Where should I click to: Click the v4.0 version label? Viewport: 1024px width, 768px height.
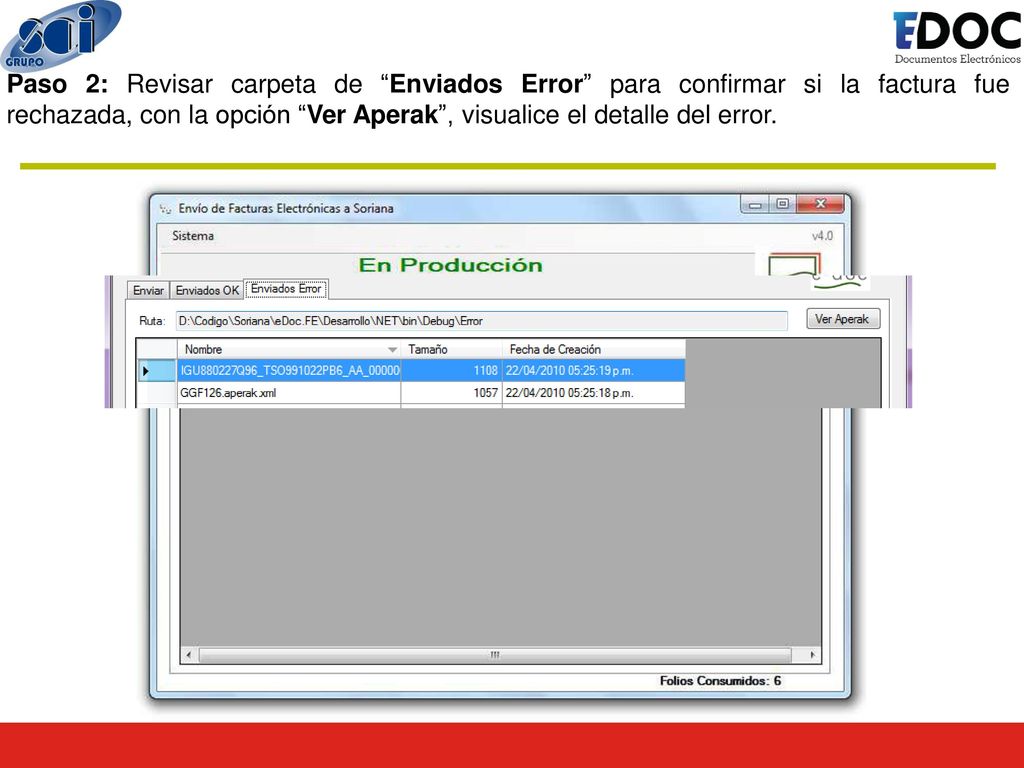point(822,236)
